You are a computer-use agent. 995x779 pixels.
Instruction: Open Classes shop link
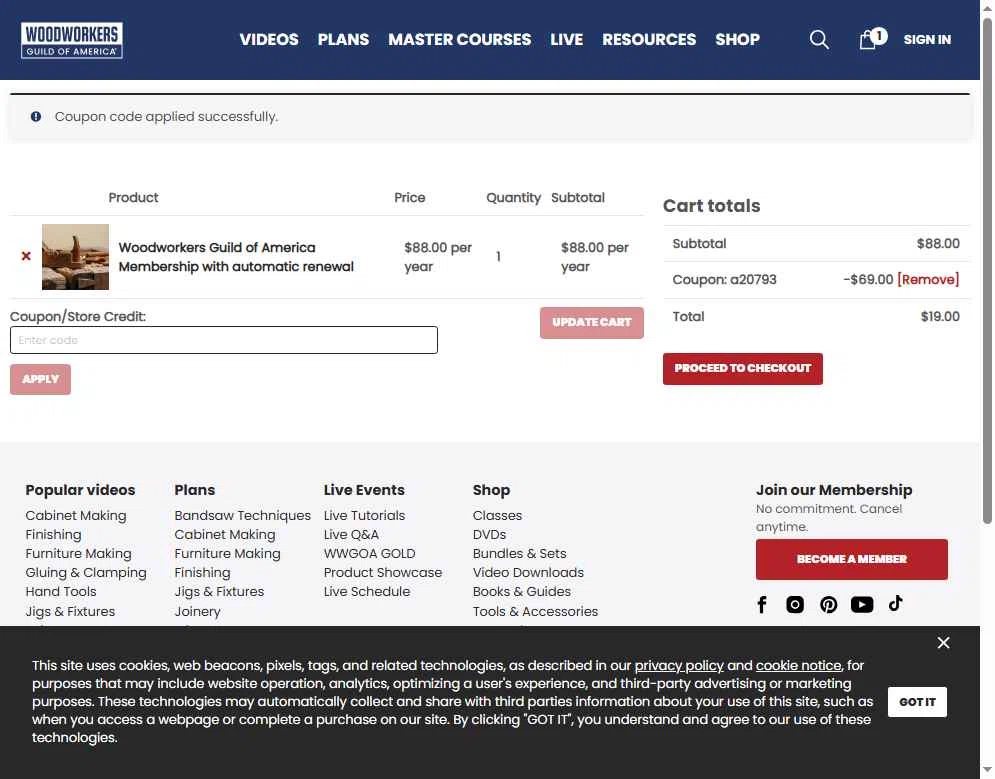497,515
